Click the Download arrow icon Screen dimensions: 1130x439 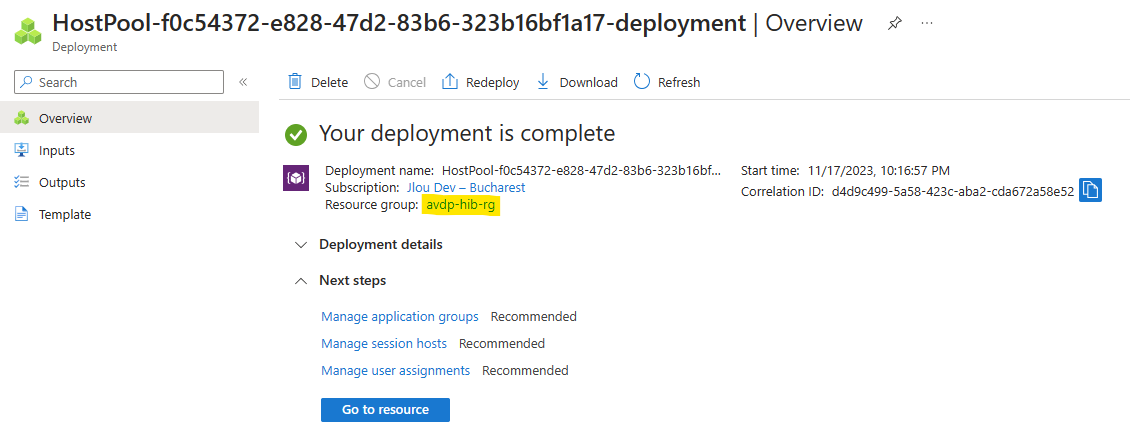point(543,81)
